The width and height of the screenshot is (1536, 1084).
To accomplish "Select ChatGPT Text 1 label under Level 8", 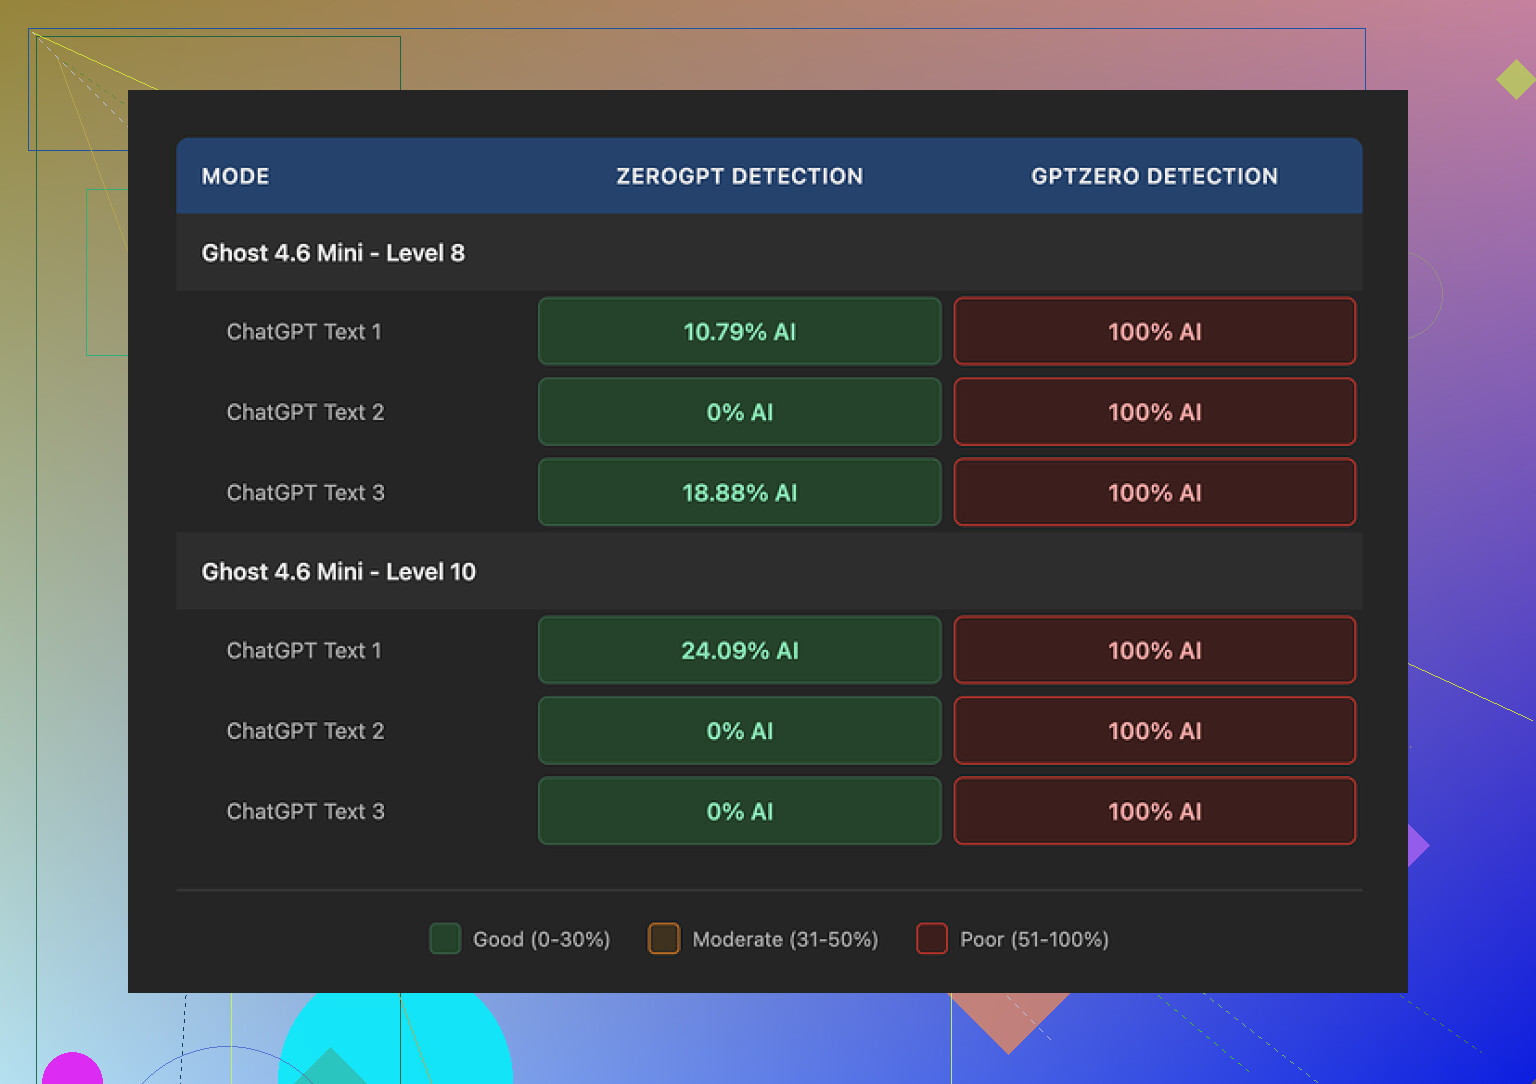I will (x=304, y=332).
